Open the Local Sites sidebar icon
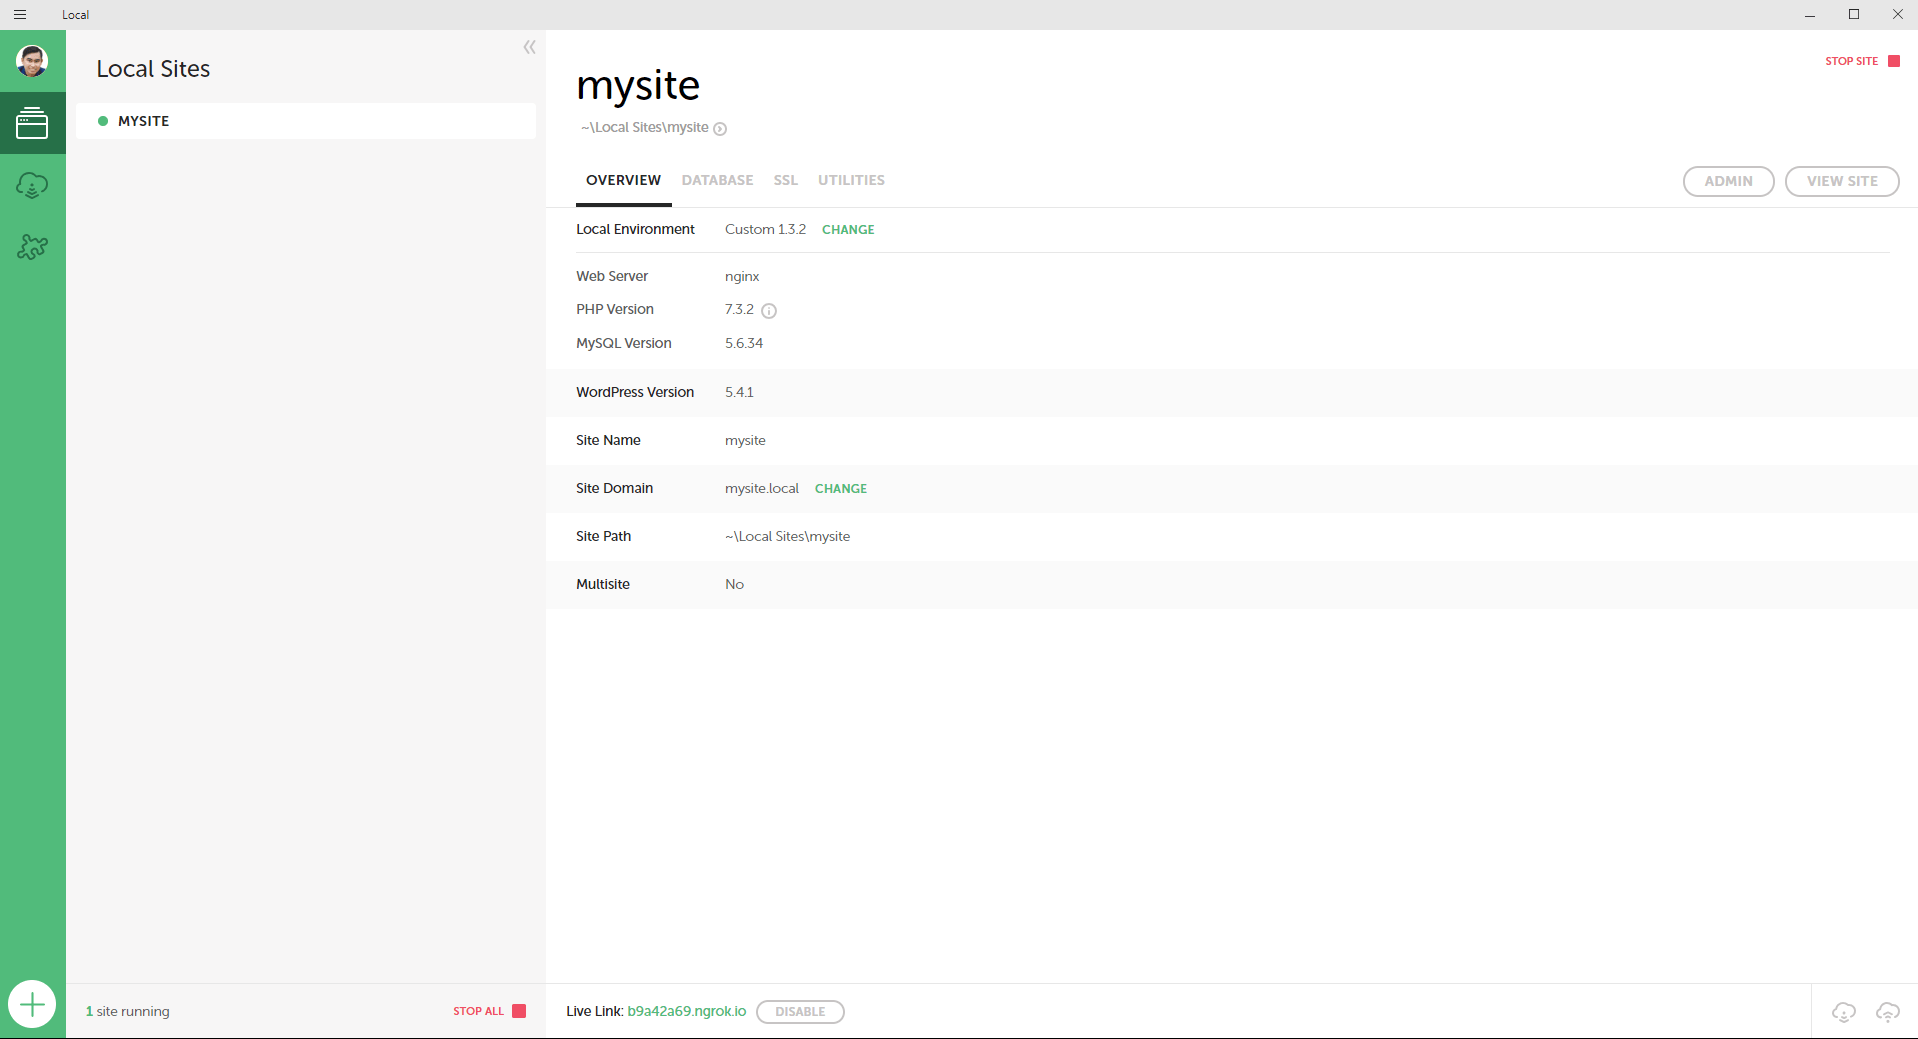1918x1039 pixels. pos(32,123)
